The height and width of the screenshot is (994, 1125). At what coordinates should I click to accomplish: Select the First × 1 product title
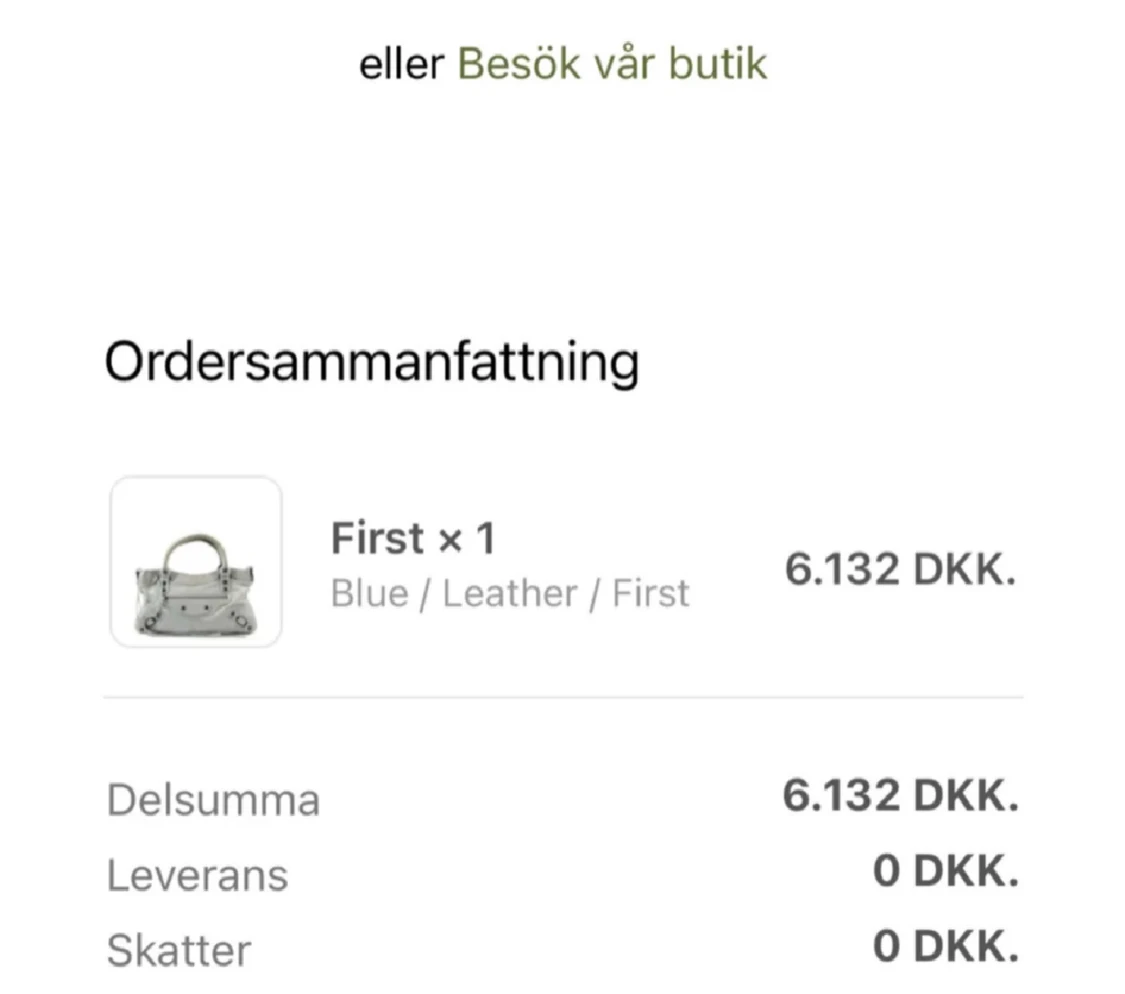tap(412, 540)
